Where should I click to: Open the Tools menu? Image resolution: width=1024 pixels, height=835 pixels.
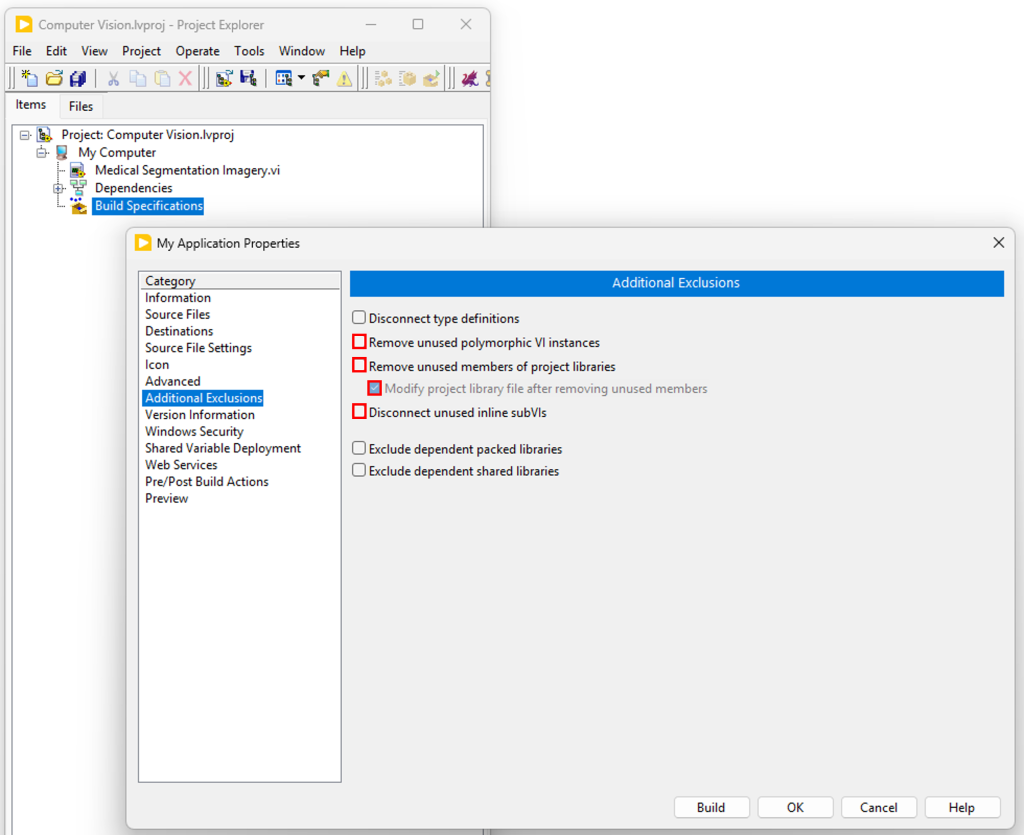pyautogui.click(x=249, y=51)
